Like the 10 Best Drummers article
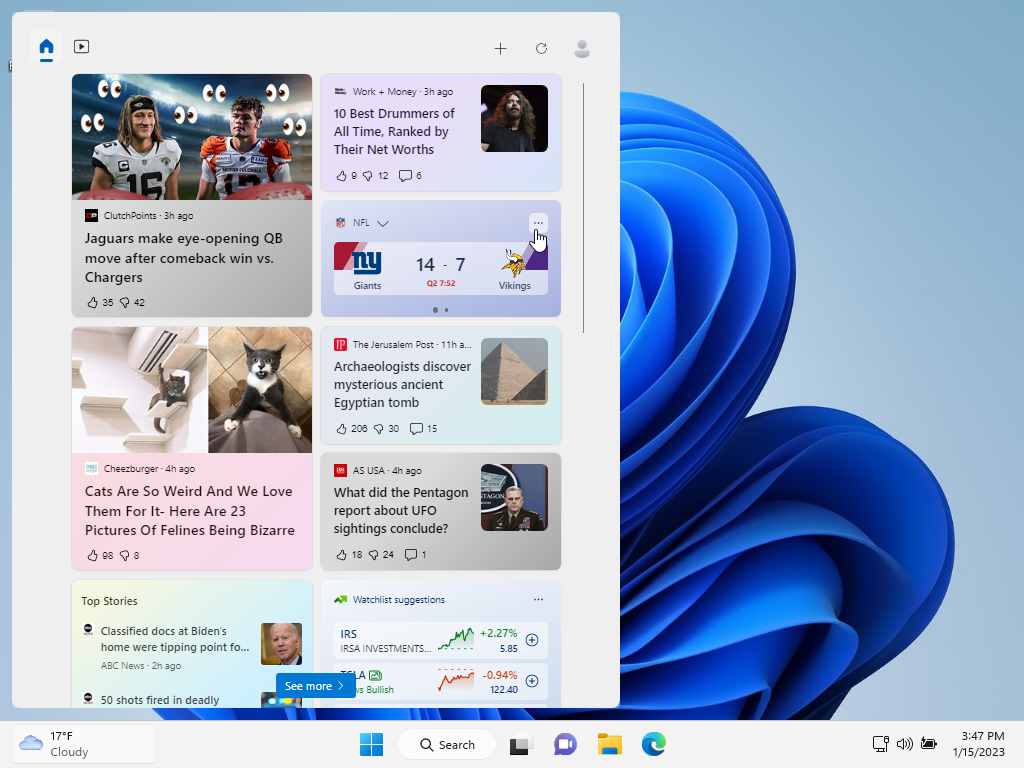 [x=341, y=176]
